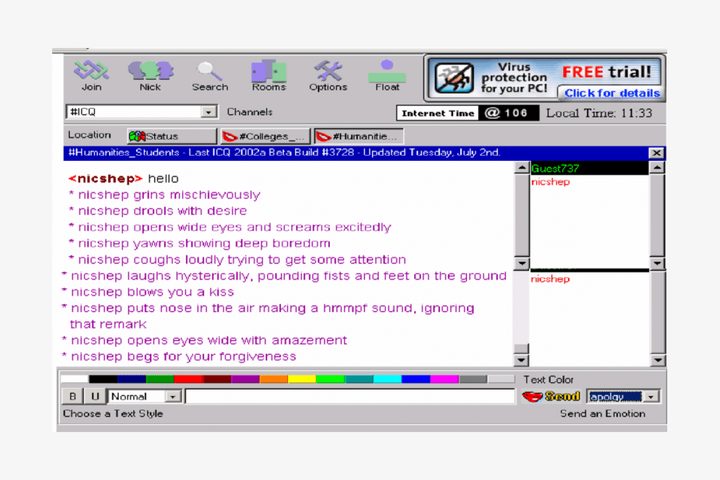Select nicshep in the upper user list
This screenshot has width=720, height=480.
[x=550, y=182]
